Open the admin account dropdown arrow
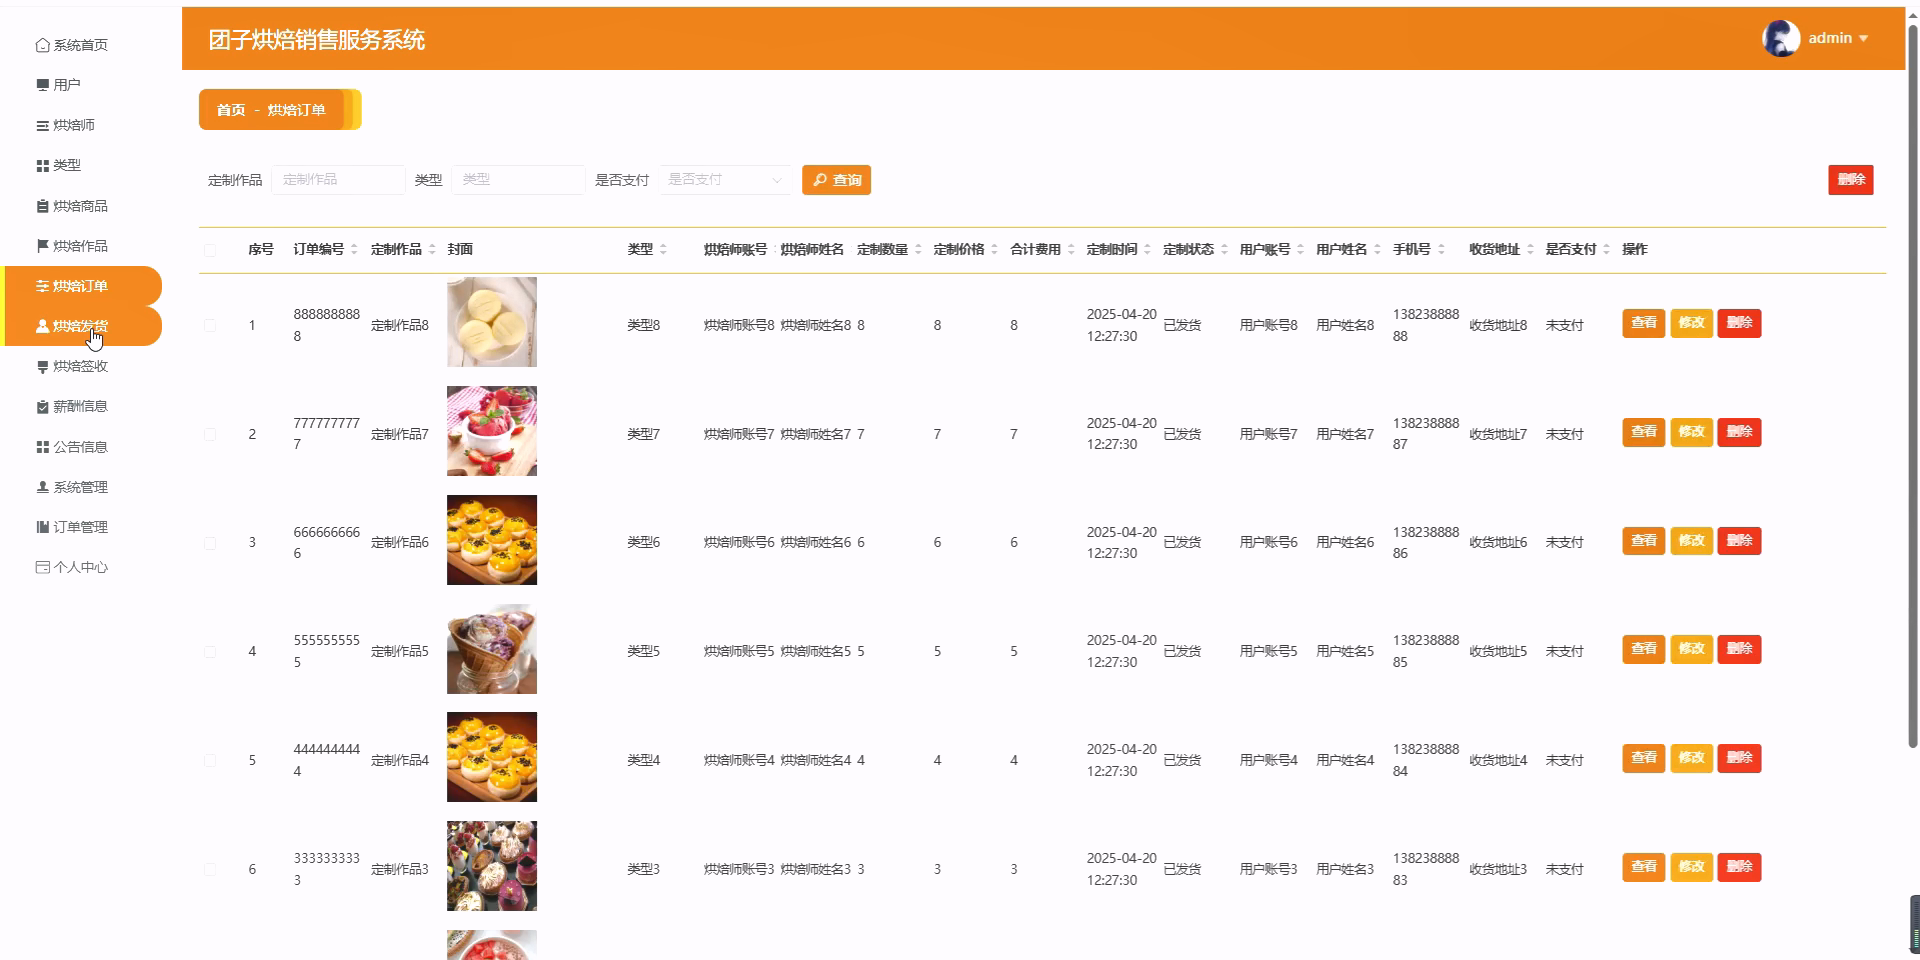The width and height of the screenshot is (1920, 960). (1863, 38)
